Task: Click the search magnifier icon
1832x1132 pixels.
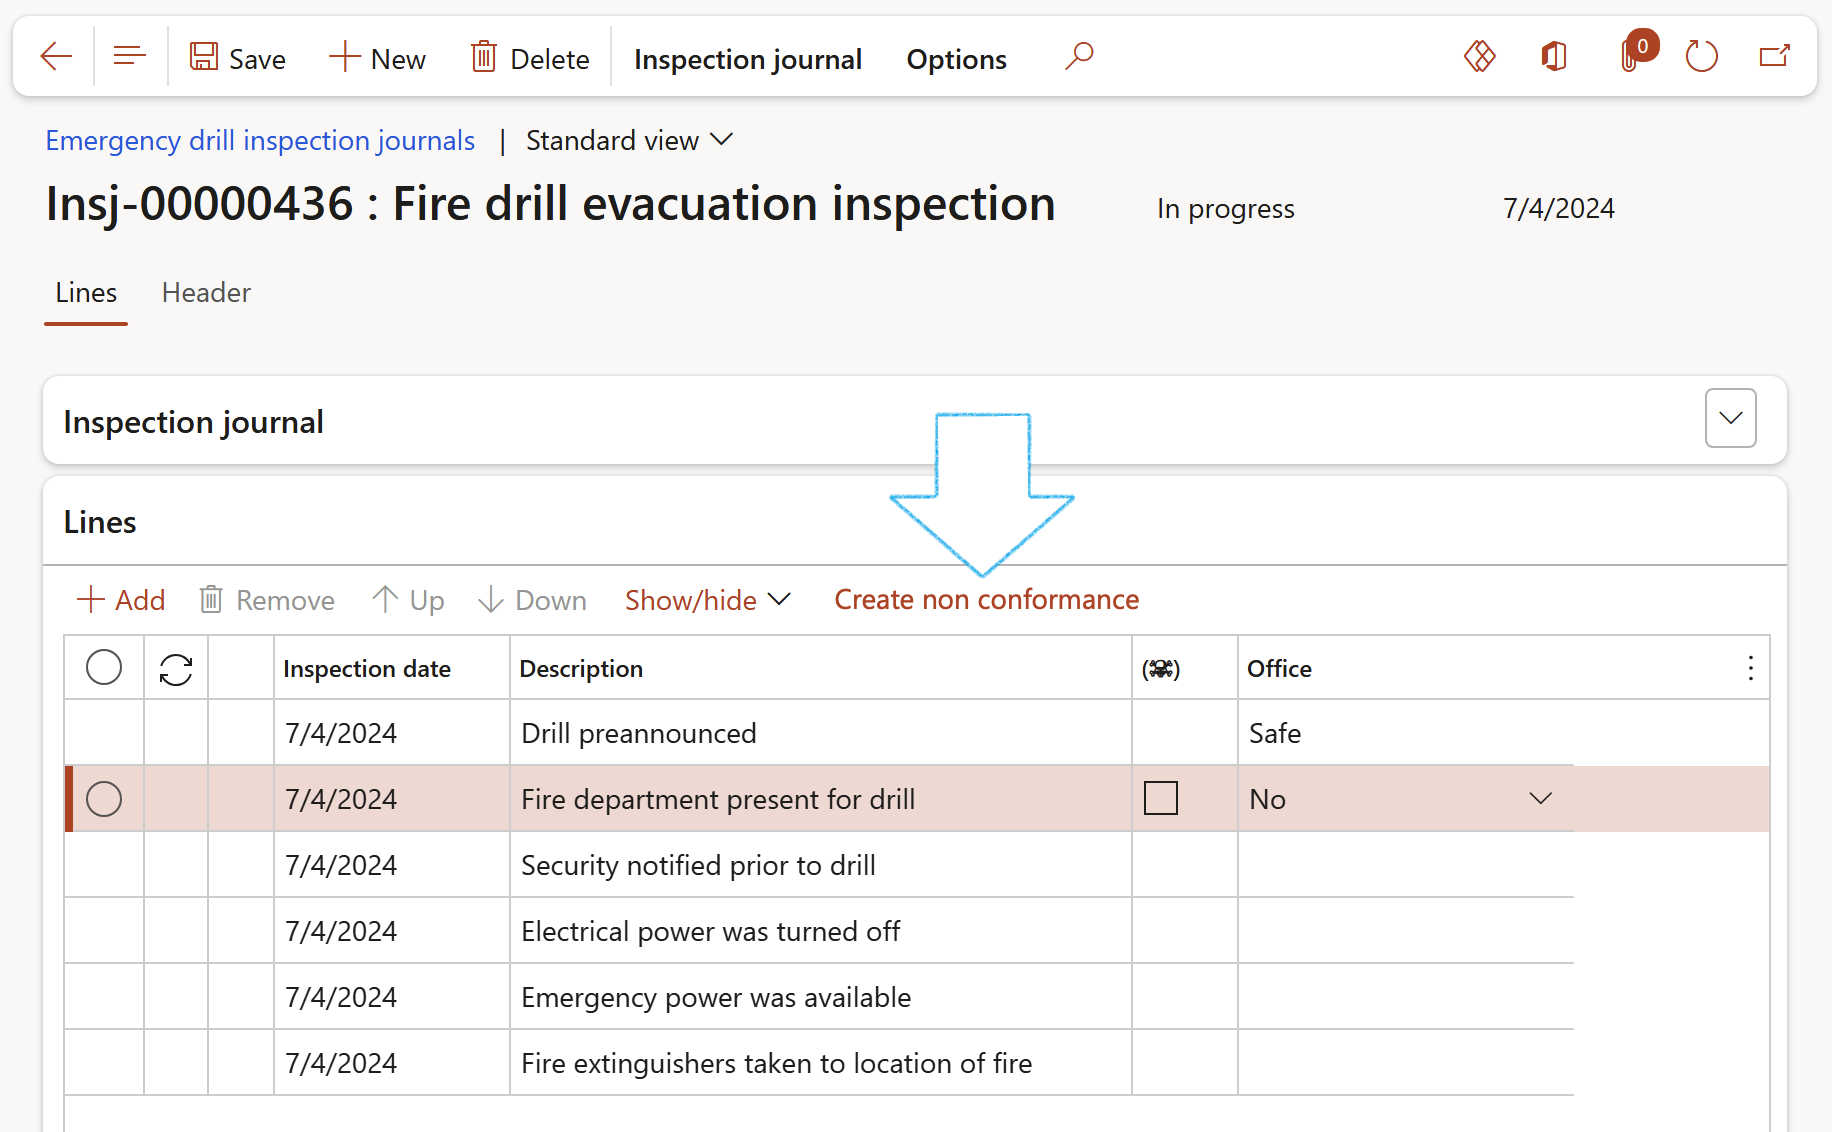Action: tap(1079, 57)
